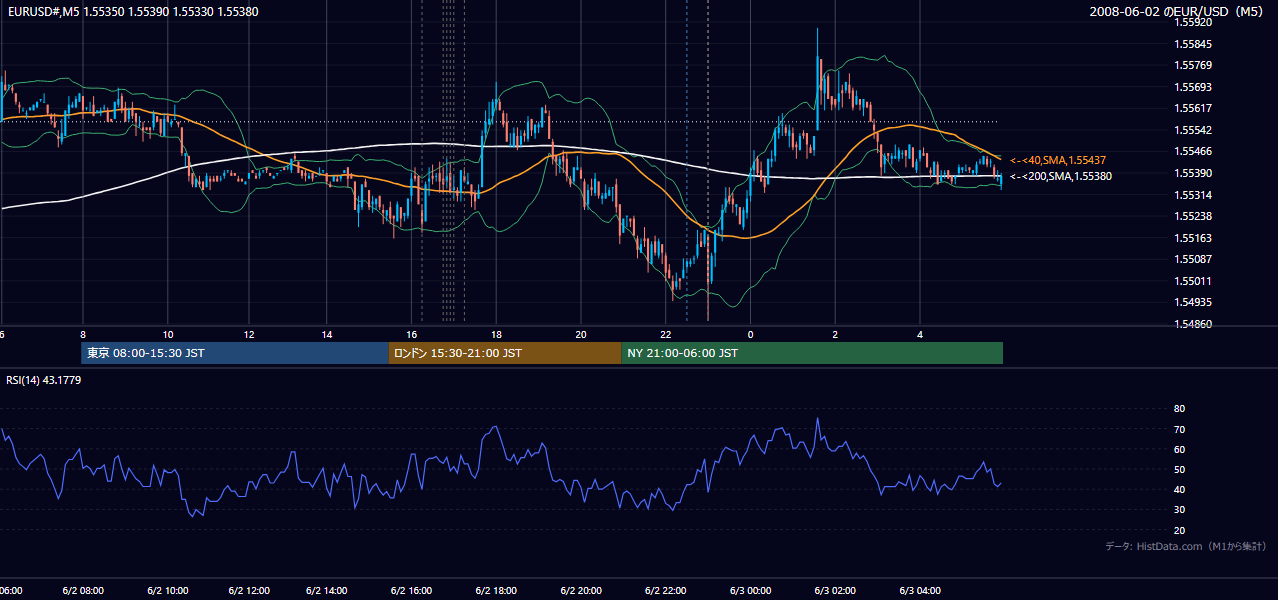Click the 6/3 00:00 bottom time label
1278x600 pixels.
click(750, 591)
